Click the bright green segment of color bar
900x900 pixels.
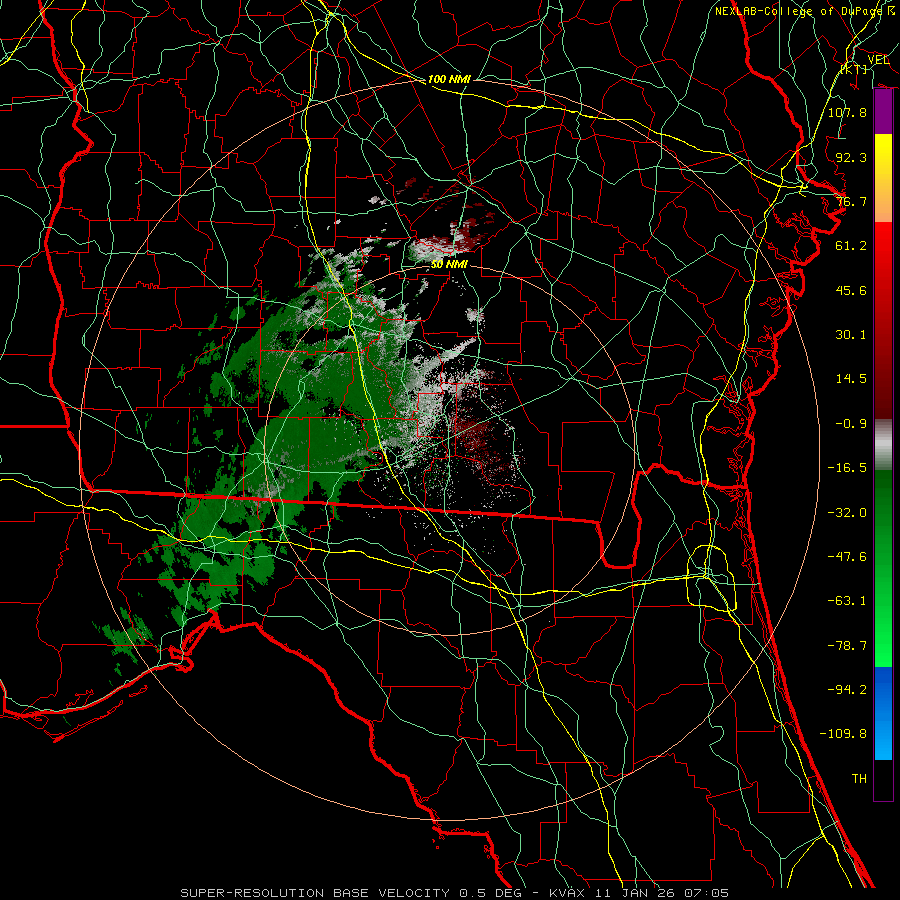[883, 568]
